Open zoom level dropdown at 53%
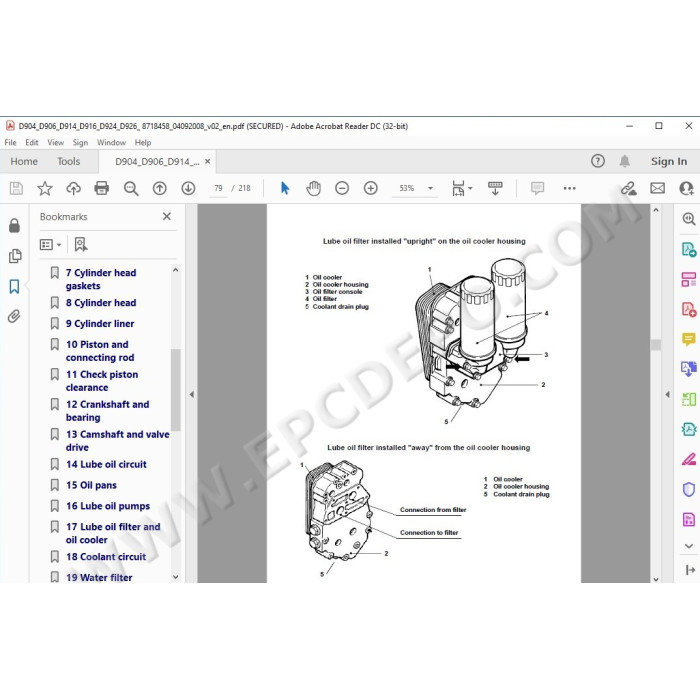 [430, 188]
